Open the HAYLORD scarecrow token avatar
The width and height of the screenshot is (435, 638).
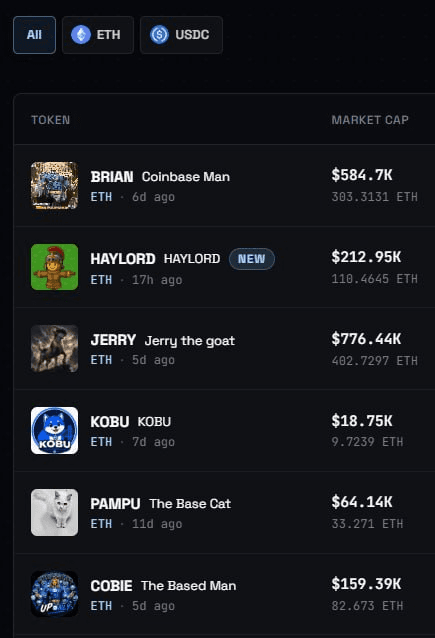pos(55,267)
